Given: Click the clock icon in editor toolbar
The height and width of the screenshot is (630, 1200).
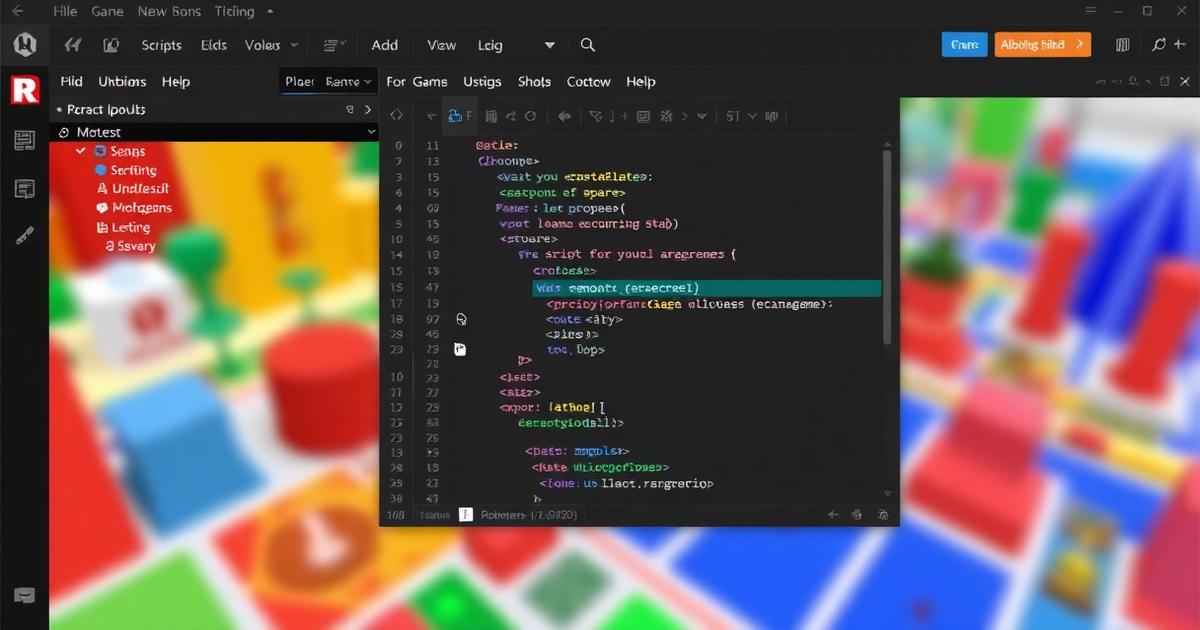Looking at the screenshot, I should tap(531, 116).
